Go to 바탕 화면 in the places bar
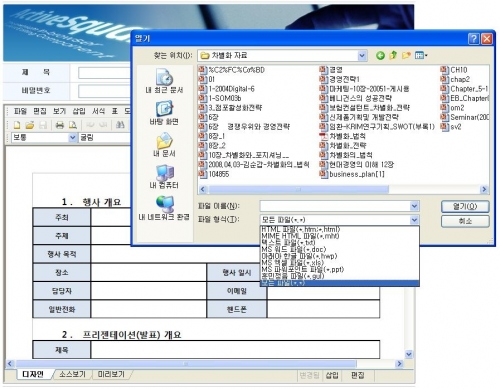This screenshot has height=389, width=500. tap(164, 113)
